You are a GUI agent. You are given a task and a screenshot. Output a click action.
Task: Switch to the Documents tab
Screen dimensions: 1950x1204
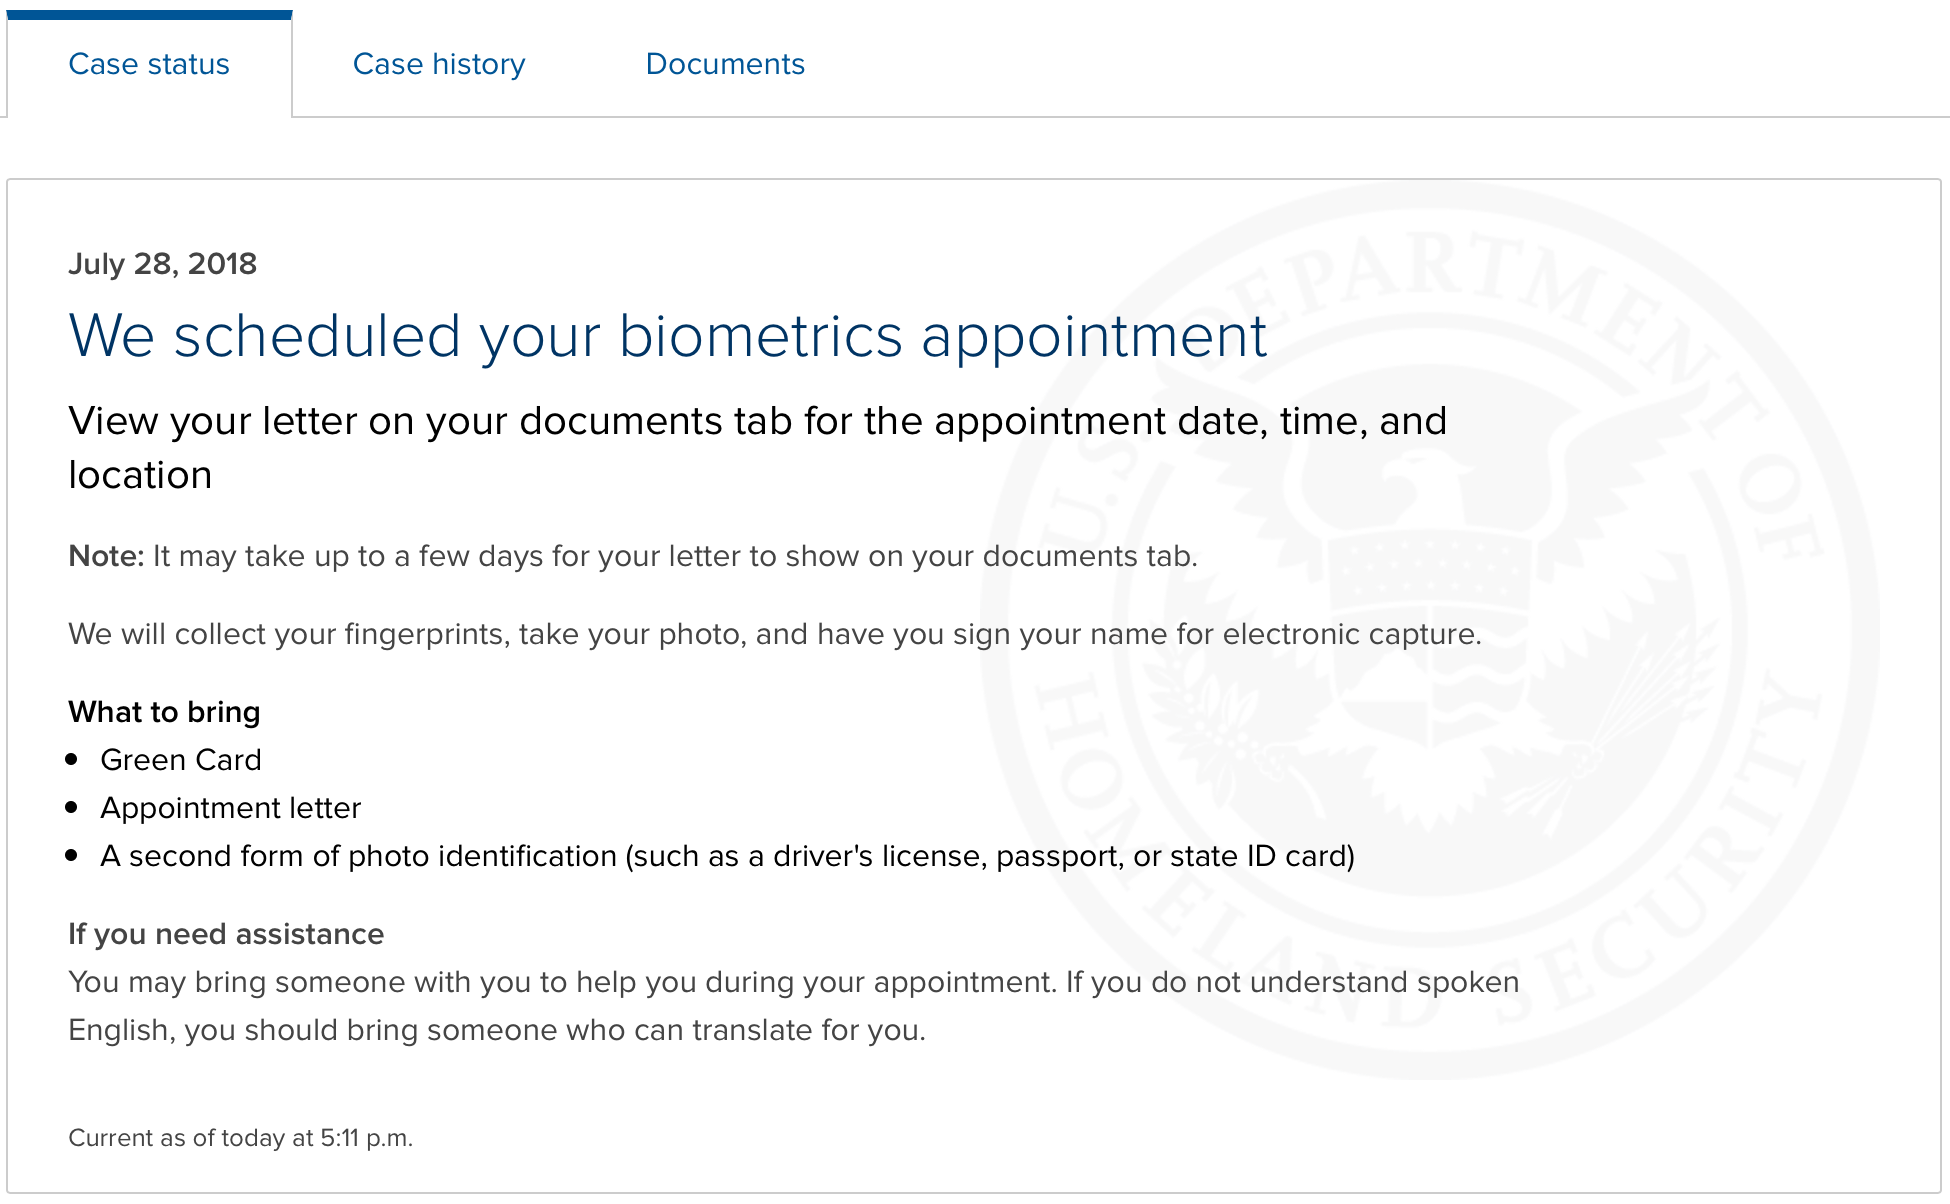(x=725, y=64)
